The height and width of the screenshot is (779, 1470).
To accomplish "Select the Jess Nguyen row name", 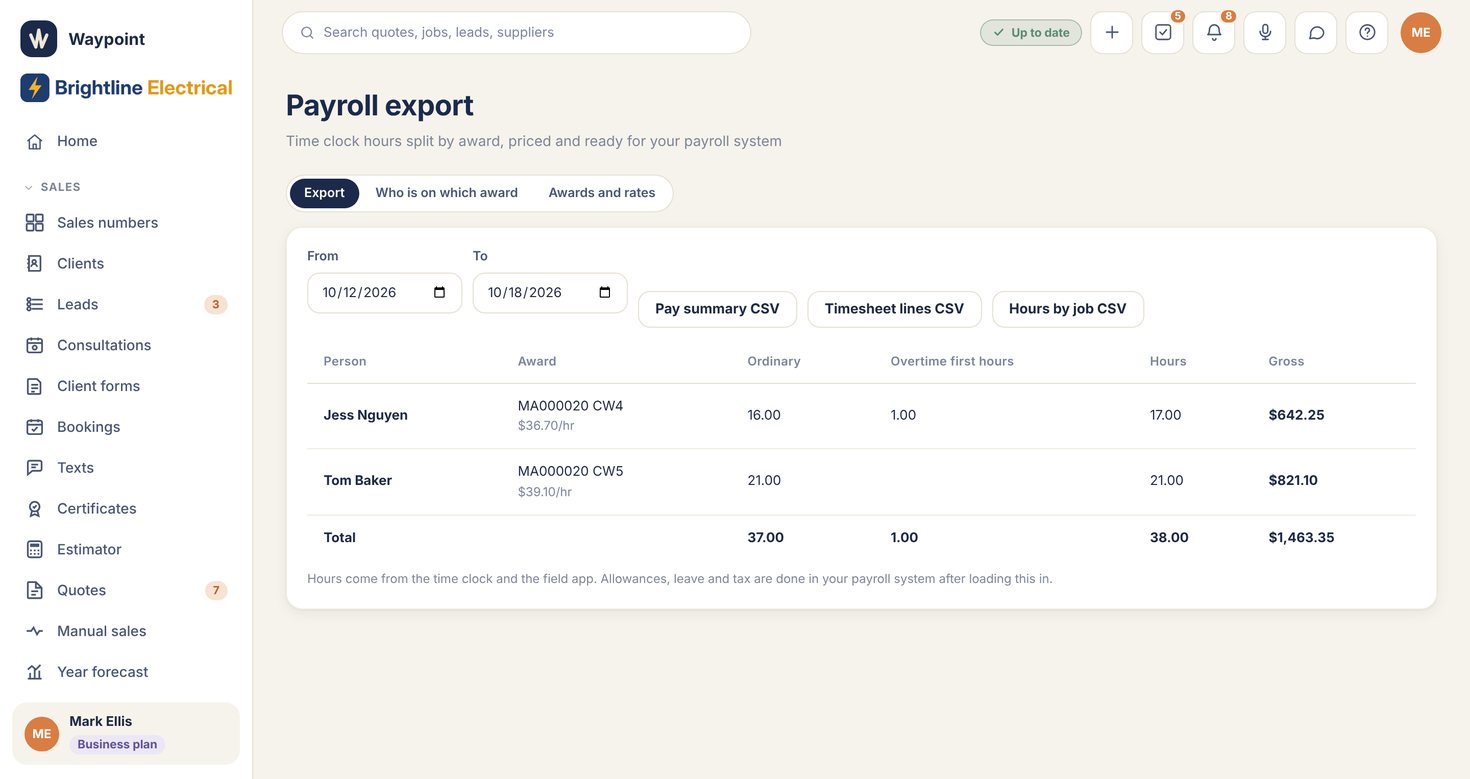I will pos(366,415).
